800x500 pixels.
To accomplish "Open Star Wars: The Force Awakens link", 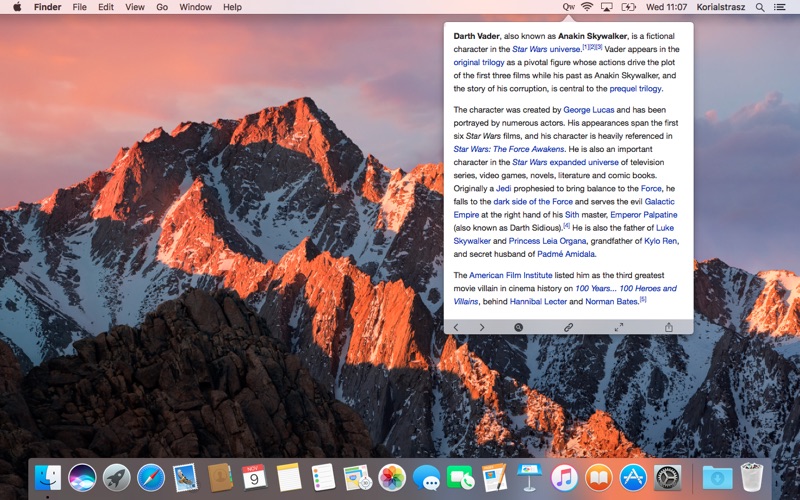I will (x=509, y=149).
